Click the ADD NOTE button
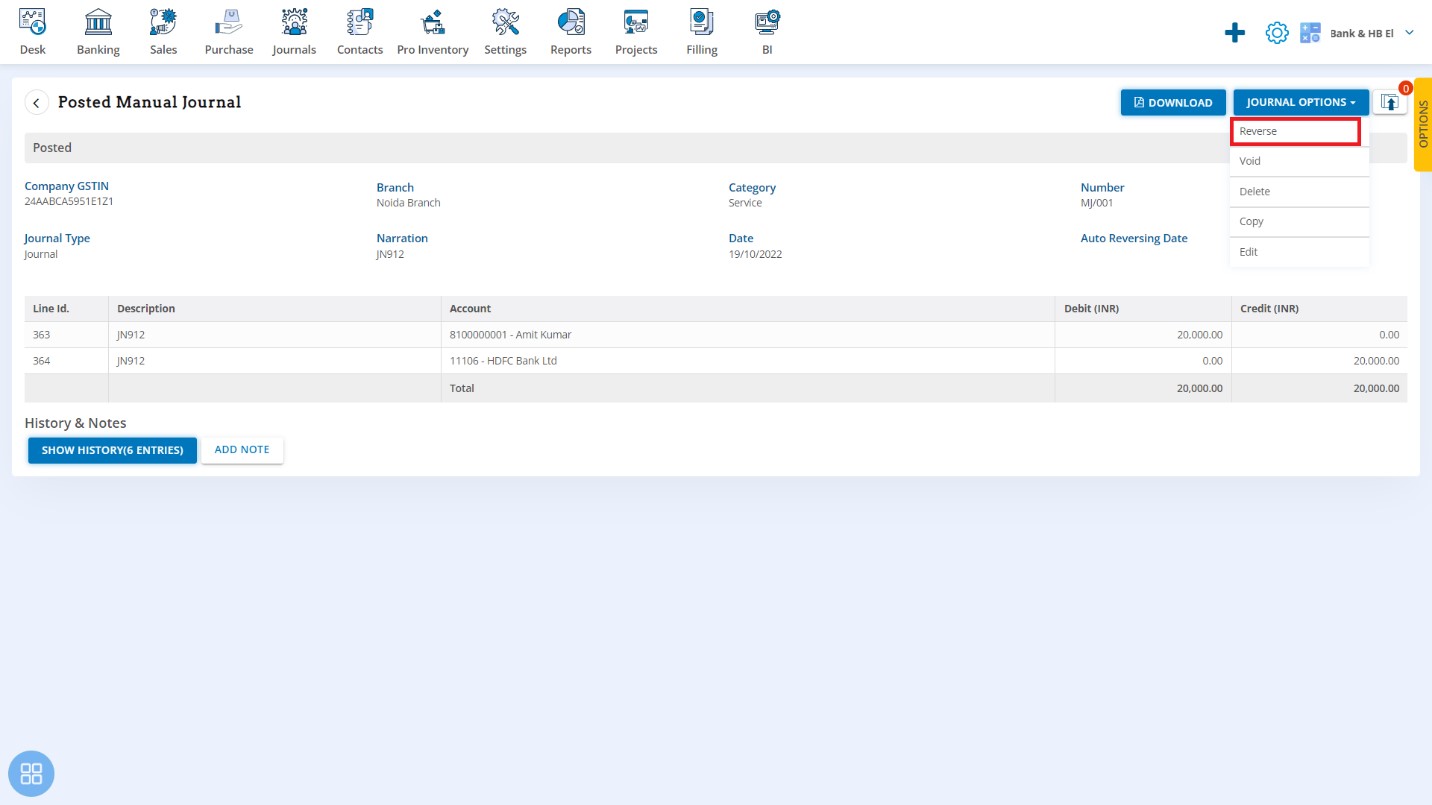 point(242,450)
